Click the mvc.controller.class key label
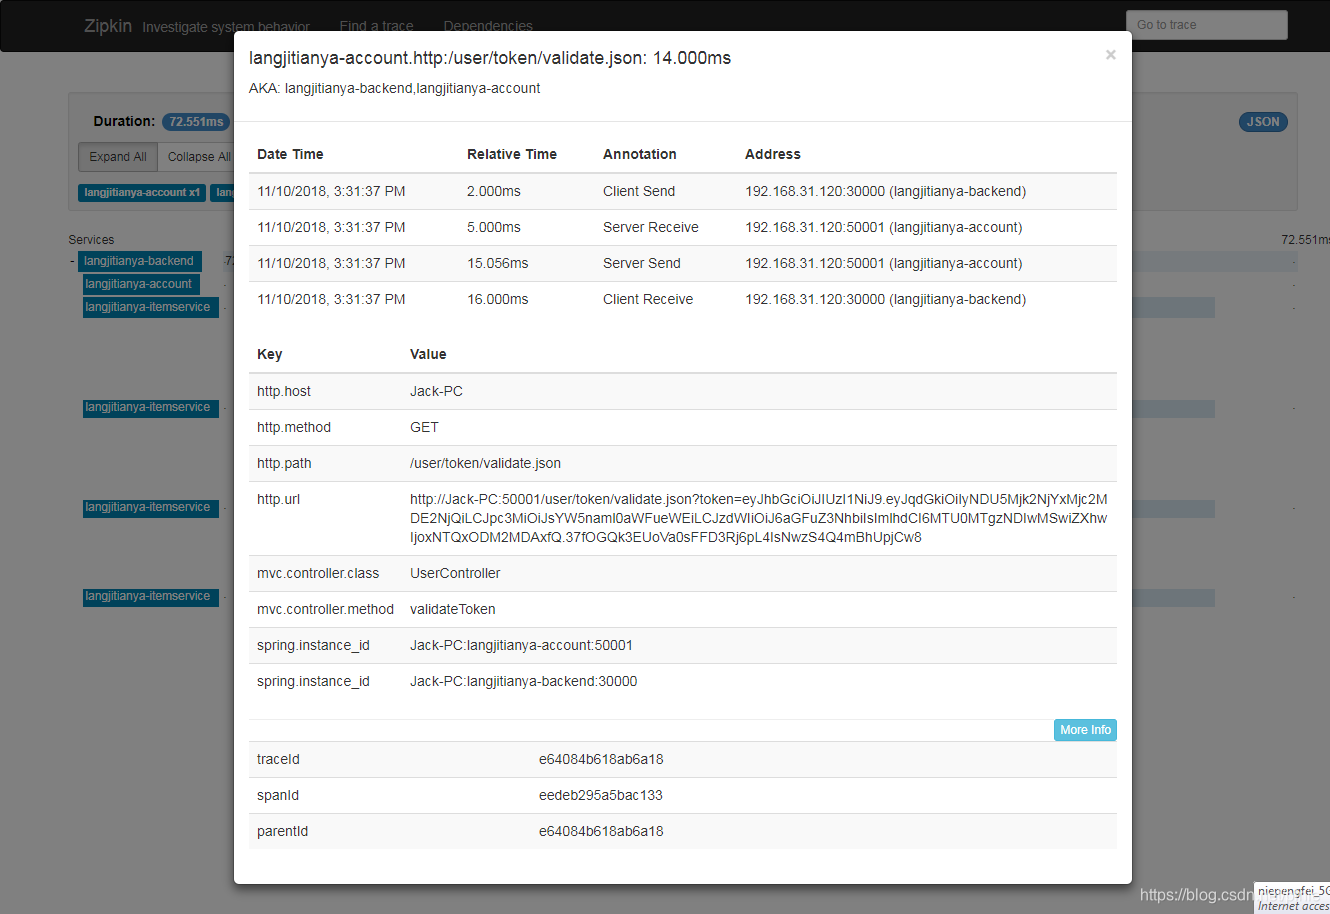1330x914 pixels. [318, 573]
